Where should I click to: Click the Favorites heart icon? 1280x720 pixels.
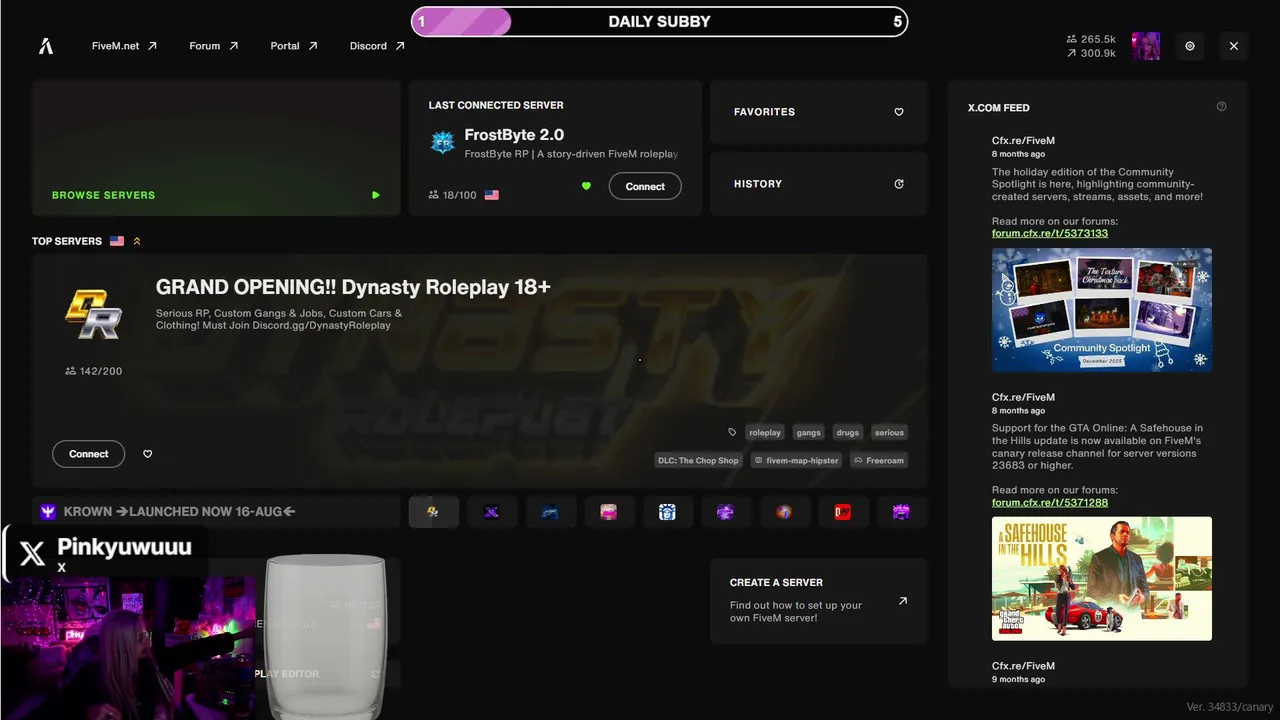899,112
